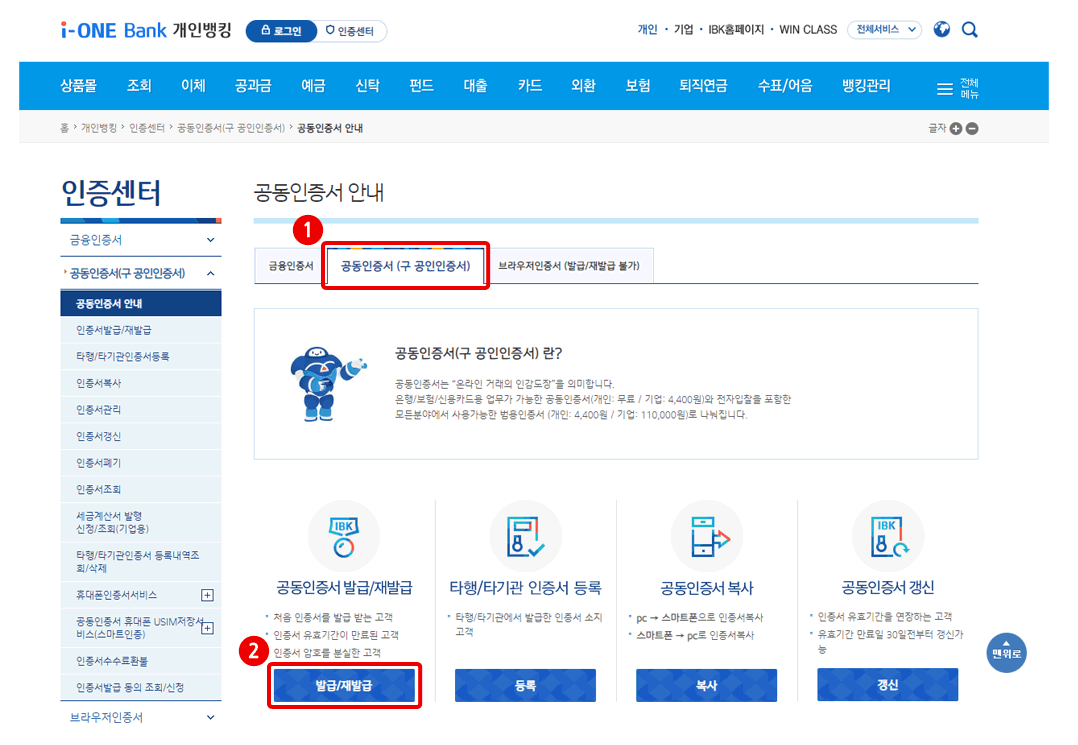The height and width of the screenshot is (745, 1078).
Task: Open the 상품몰 menu
Action: [78, 86]
